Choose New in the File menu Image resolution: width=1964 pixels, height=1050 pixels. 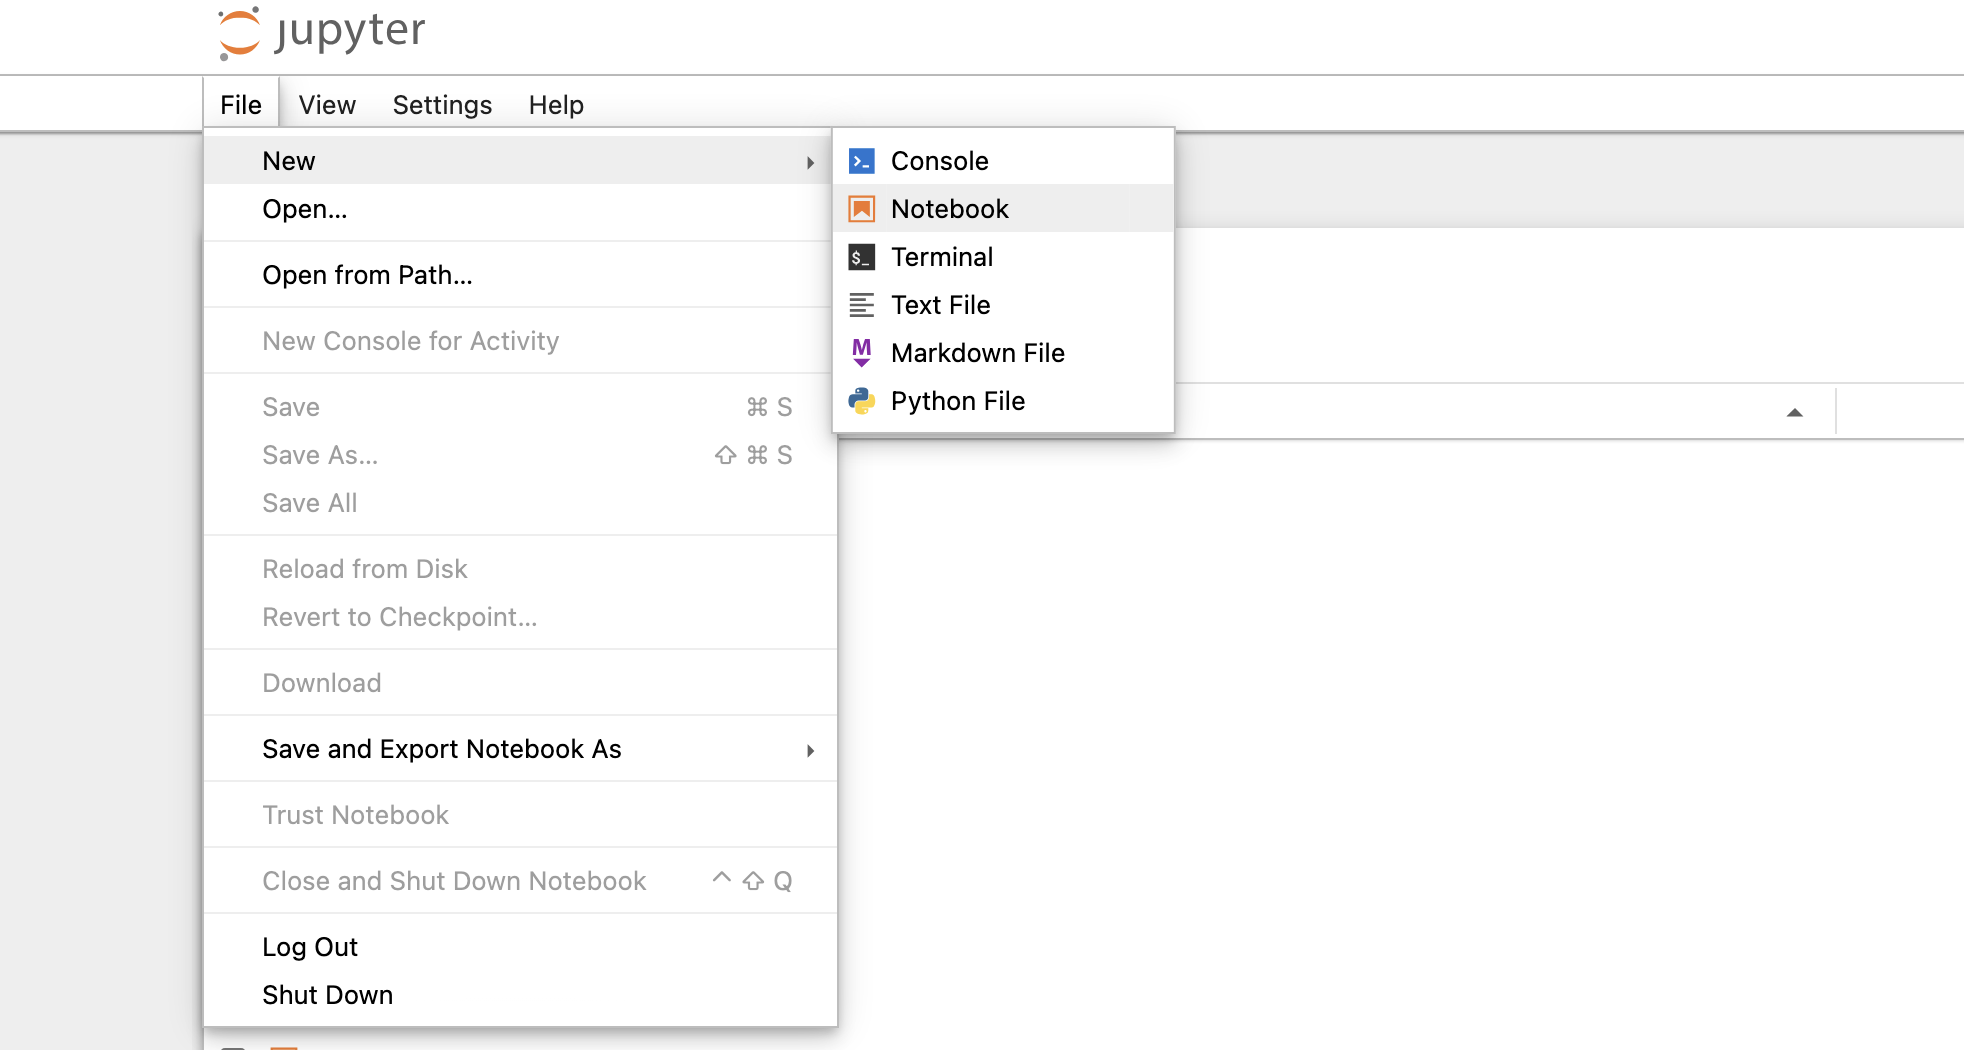point(520,161)
